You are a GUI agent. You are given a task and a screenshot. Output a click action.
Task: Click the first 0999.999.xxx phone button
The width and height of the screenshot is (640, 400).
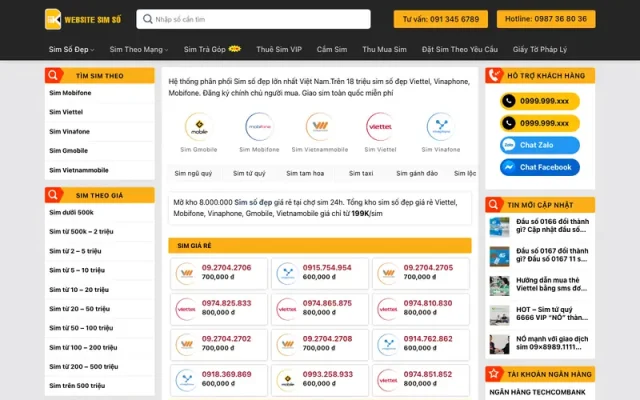pos(540,101)
